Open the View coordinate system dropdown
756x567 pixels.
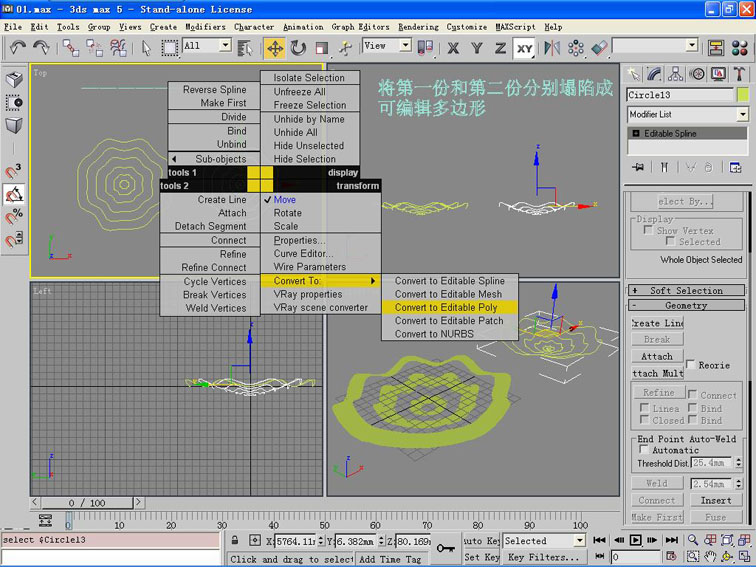pos(405,45)
